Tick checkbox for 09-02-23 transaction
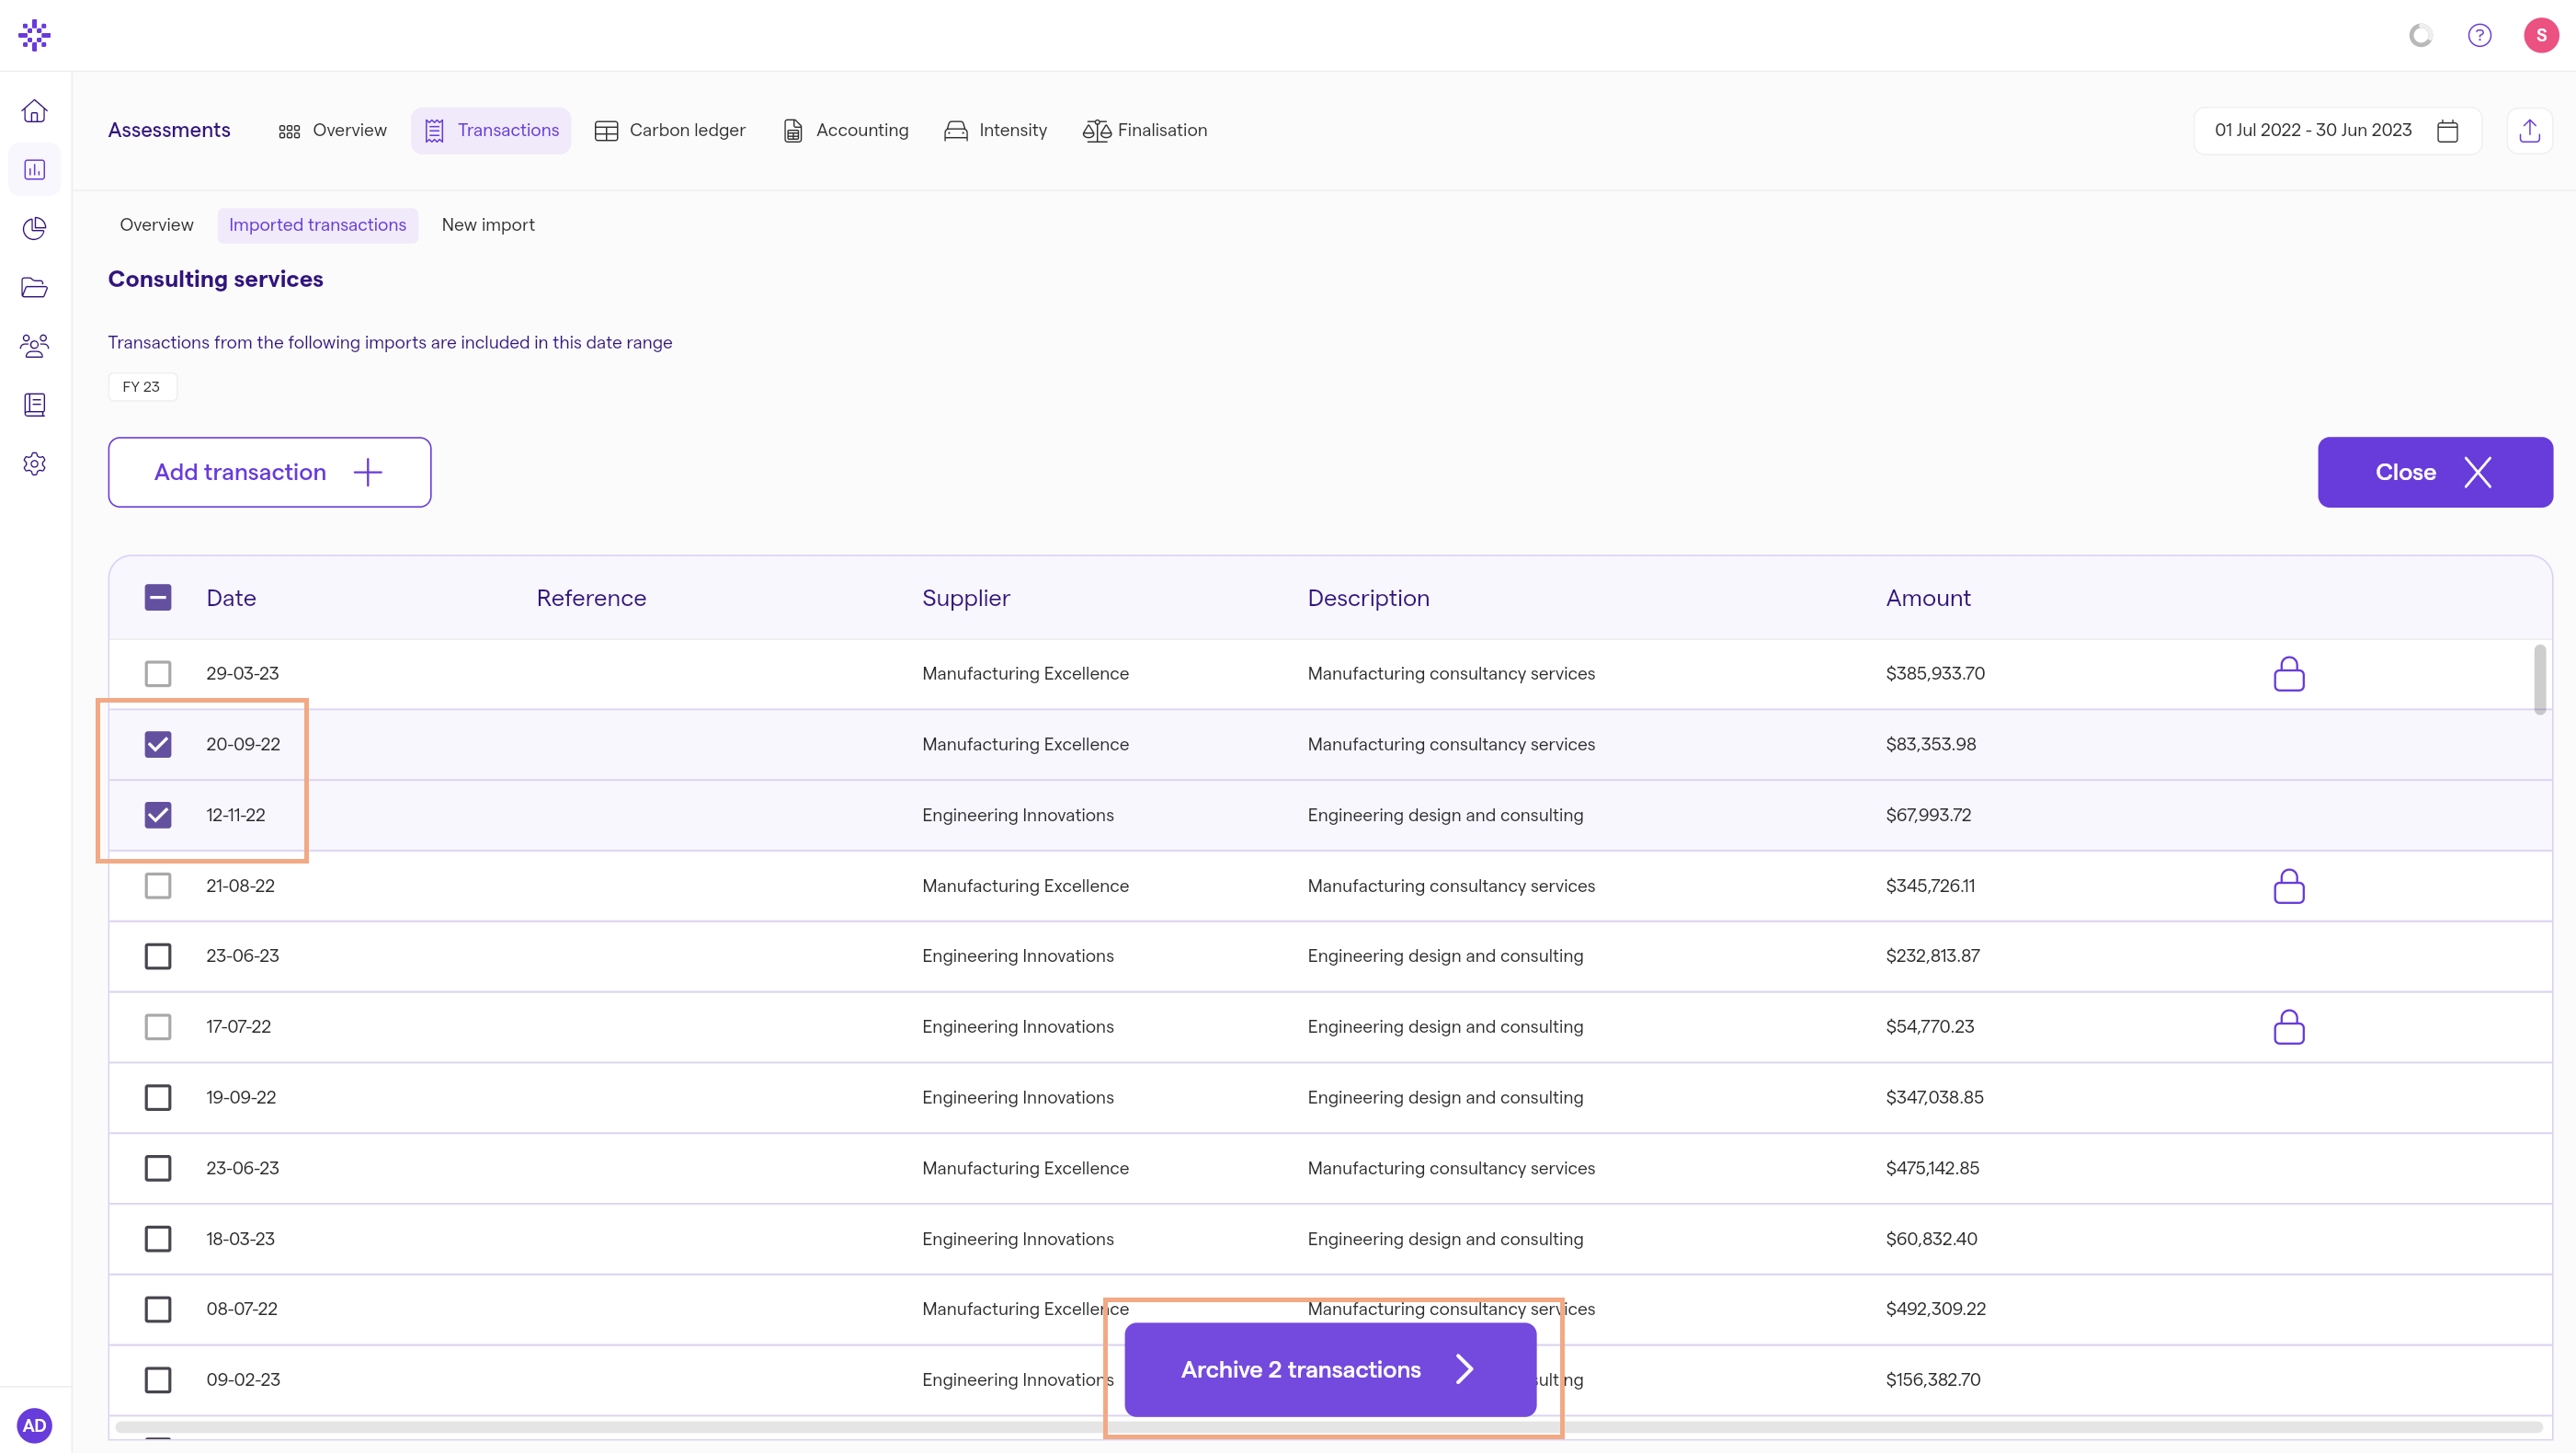This screenshot has height=1453, width=2576. click(x=158, y=1380)
